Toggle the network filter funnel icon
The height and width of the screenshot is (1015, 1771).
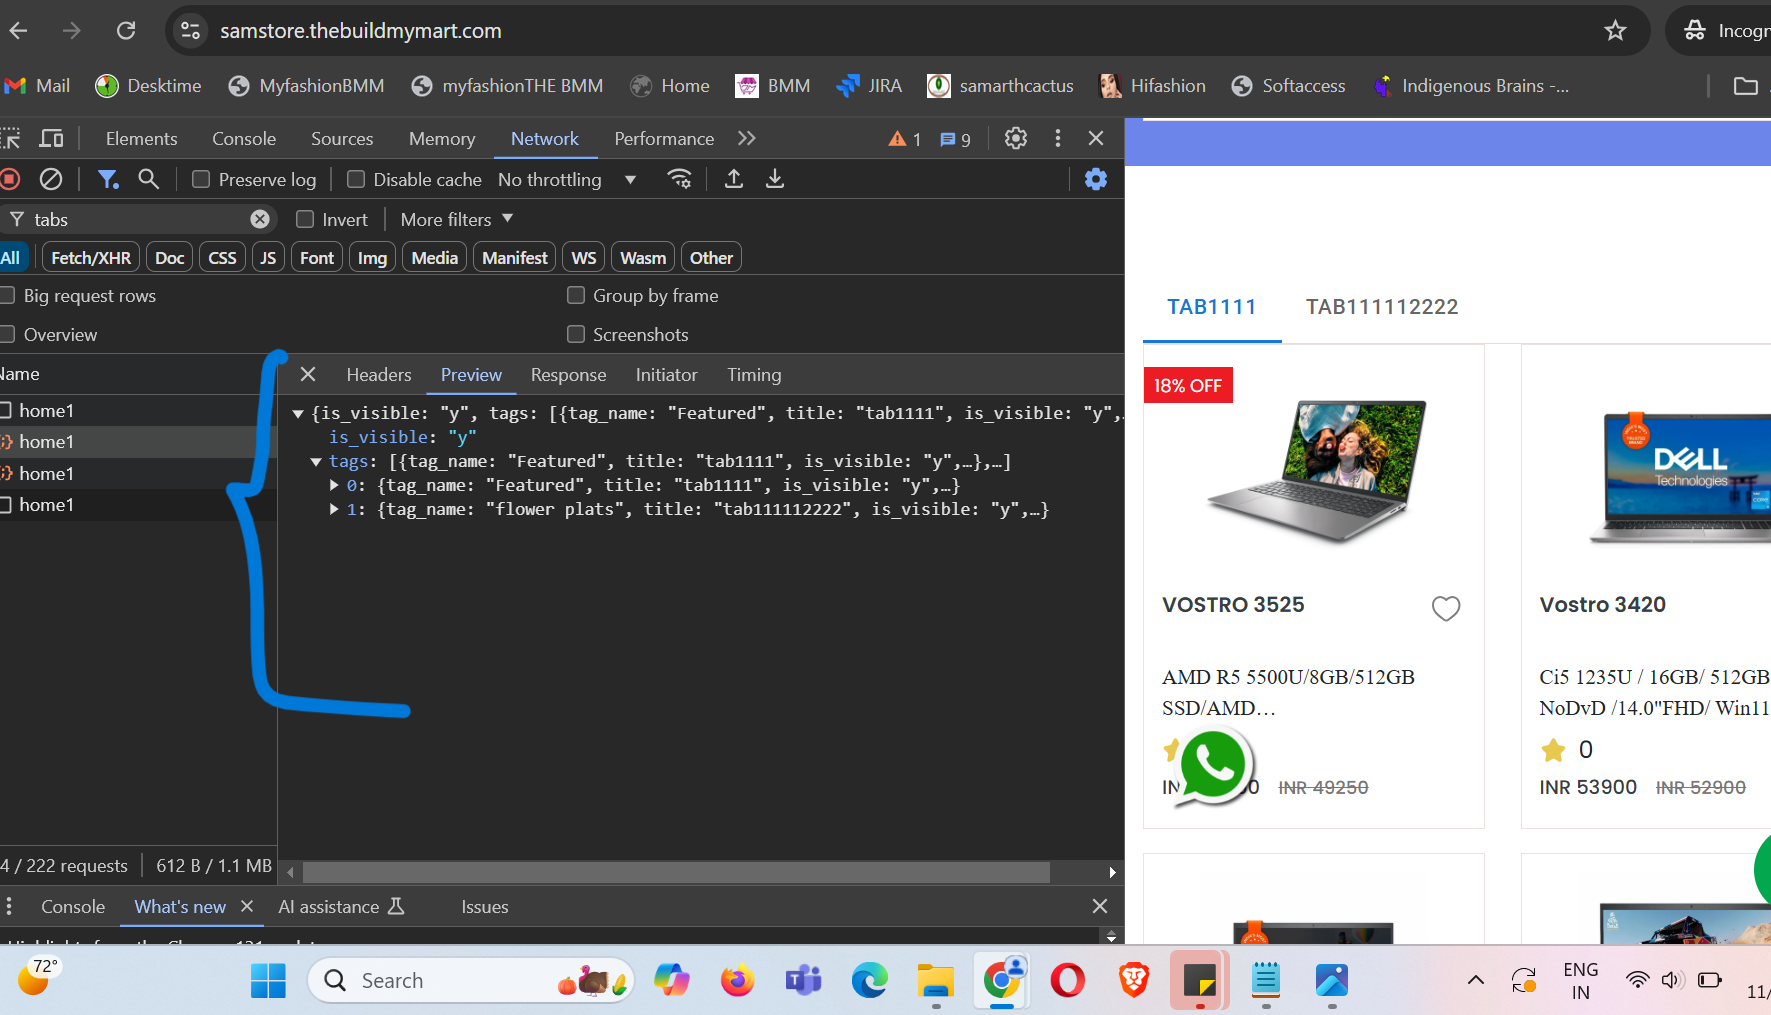pyautogui.click(x=108, y=179)
